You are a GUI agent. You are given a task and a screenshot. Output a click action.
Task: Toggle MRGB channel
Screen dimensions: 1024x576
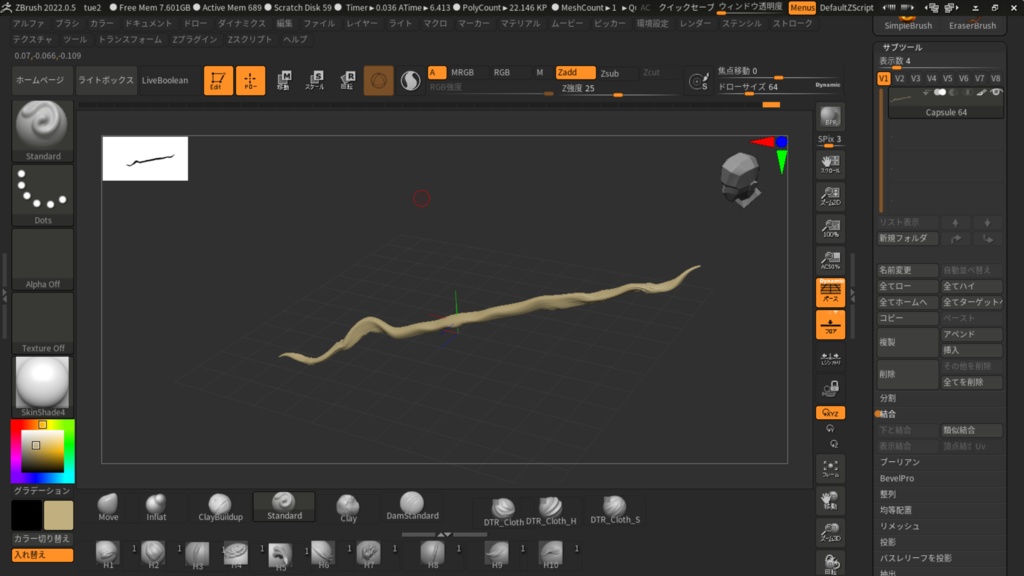pos(462,72)
